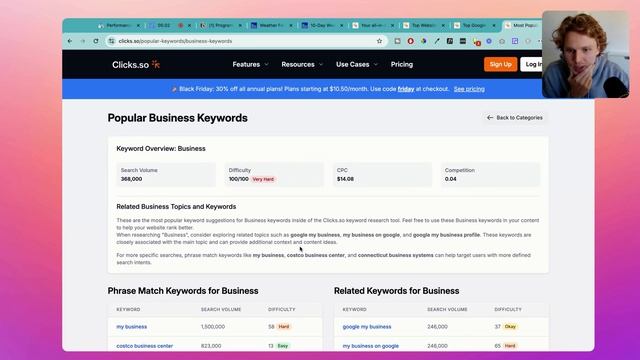The height and width of the screenshot is (360, 640).
Task: Click the browser forward arrow
Action: click(83, 41)
